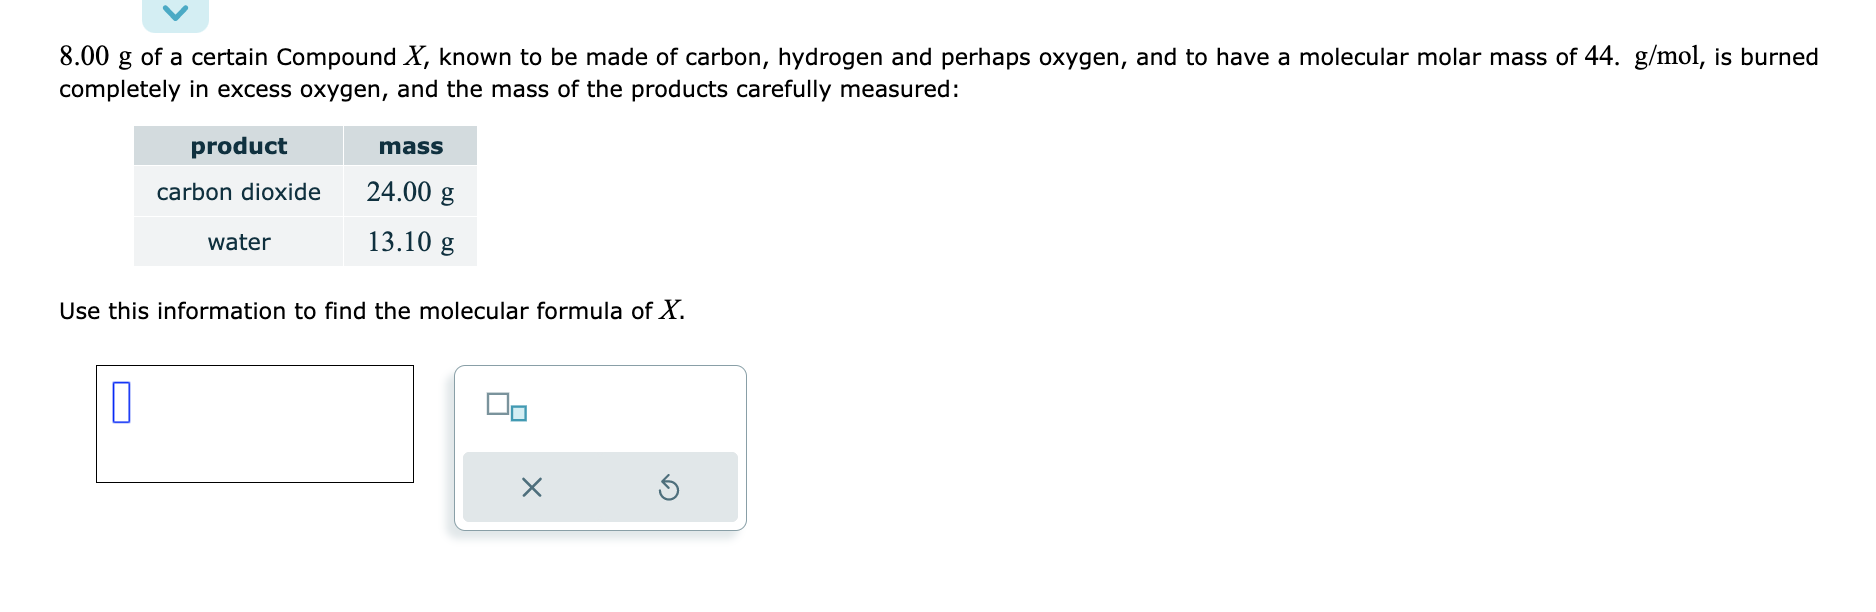Image resolution: width=1876 pixels, height=612 pixels.
Task: Select the "mass" table header
Action: [x=410, y=146]
